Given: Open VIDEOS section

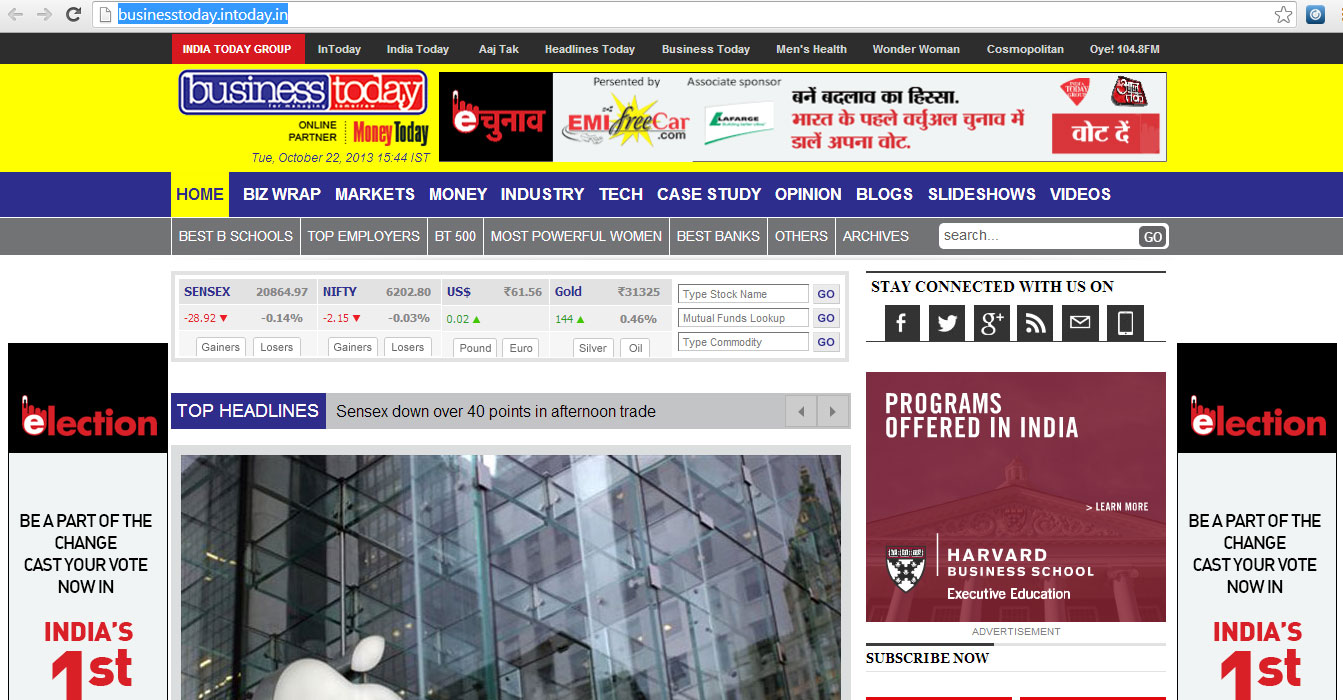Looking at the screenshot, I should [x=1080, y=194].
